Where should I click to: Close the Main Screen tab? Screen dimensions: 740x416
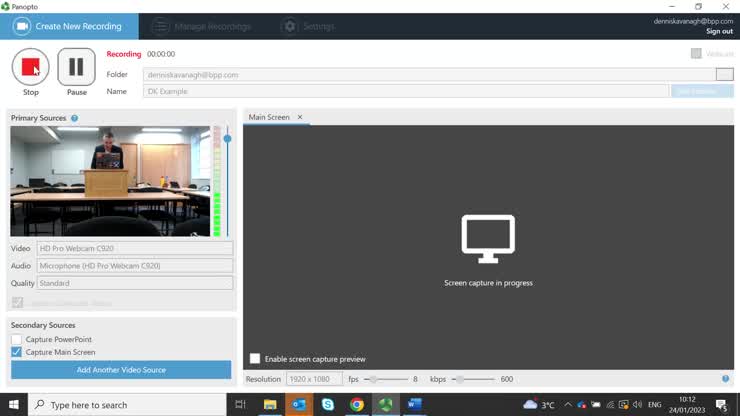point(299,117)
